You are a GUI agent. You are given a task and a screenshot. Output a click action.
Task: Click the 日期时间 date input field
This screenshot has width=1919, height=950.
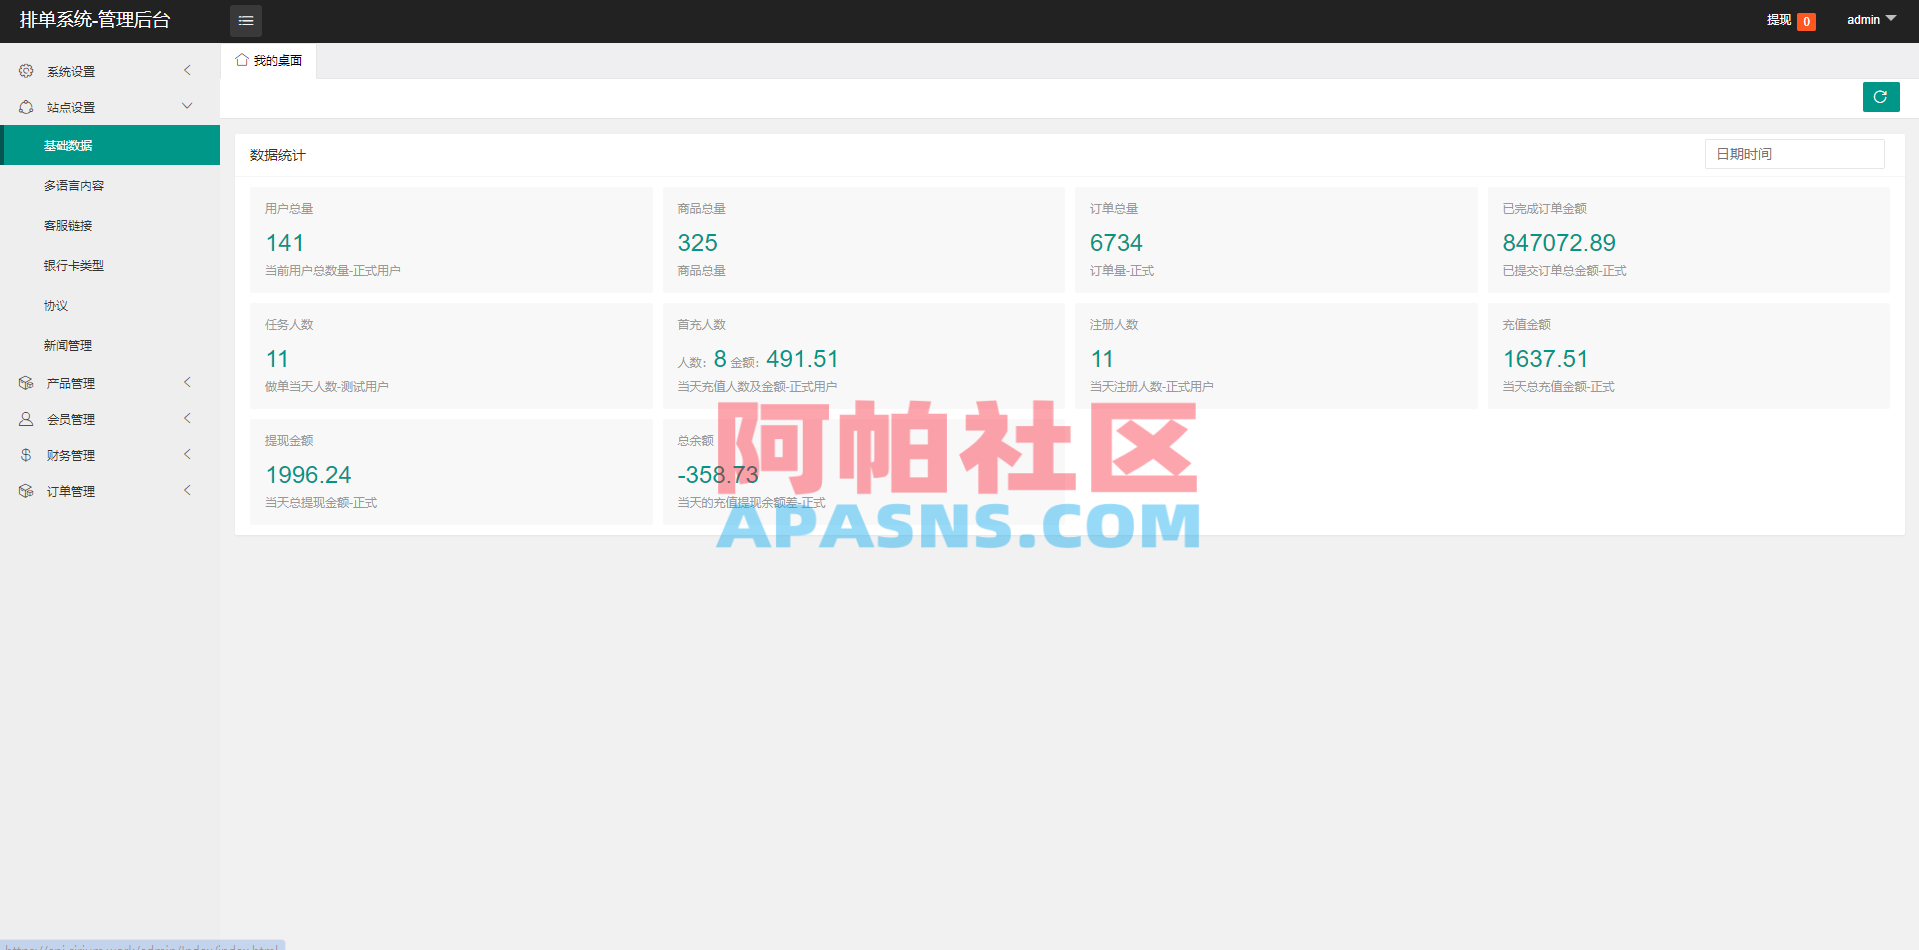(x=1793, y=153)
